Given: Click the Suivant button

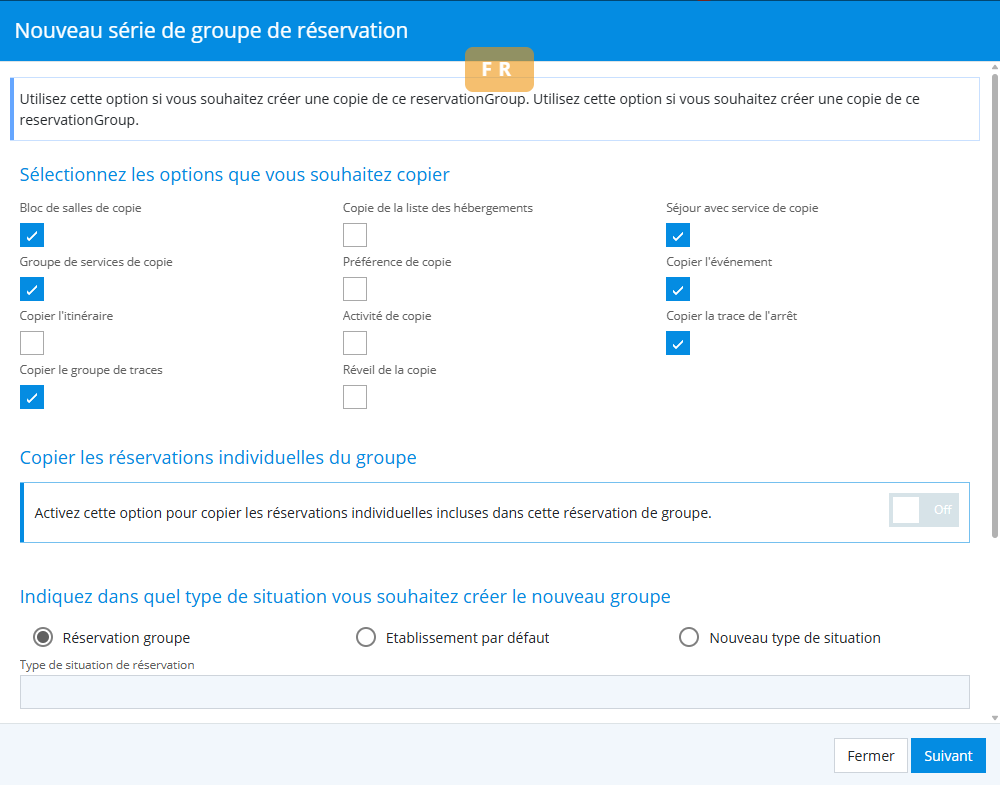Looking at the screenshot, I should (948, 756).
